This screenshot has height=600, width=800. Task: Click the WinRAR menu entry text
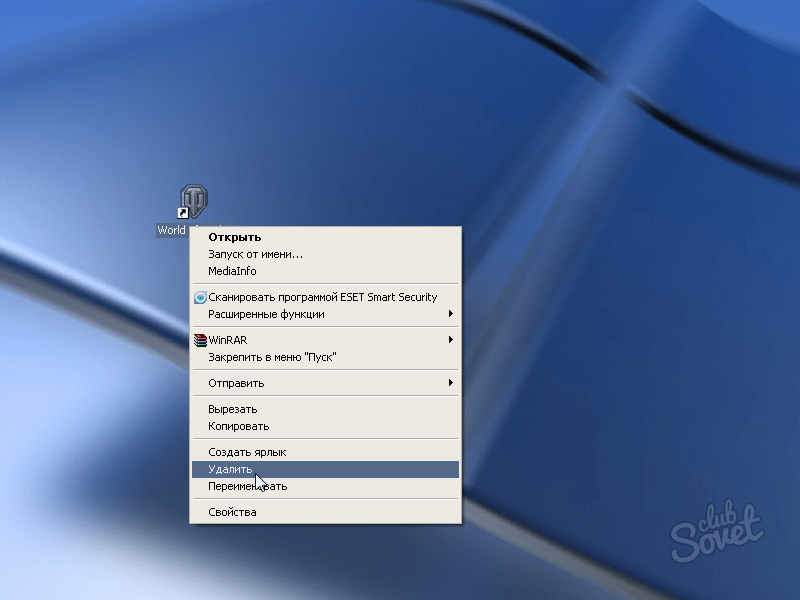227,340
